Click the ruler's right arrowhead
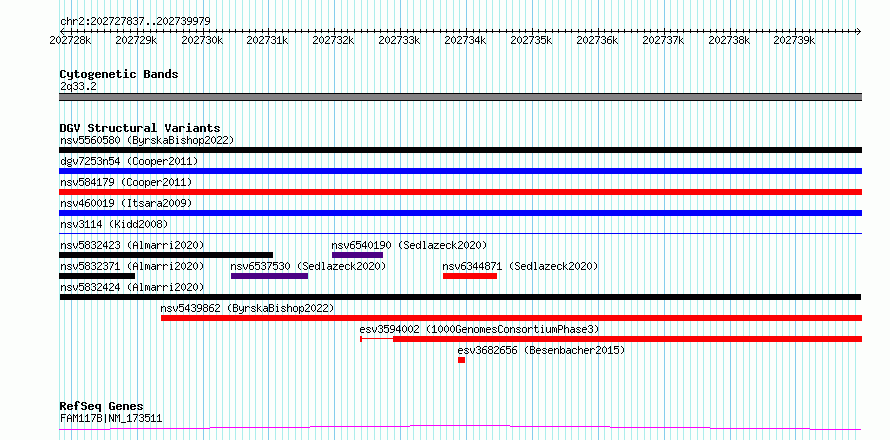 (x=859, y=31)
